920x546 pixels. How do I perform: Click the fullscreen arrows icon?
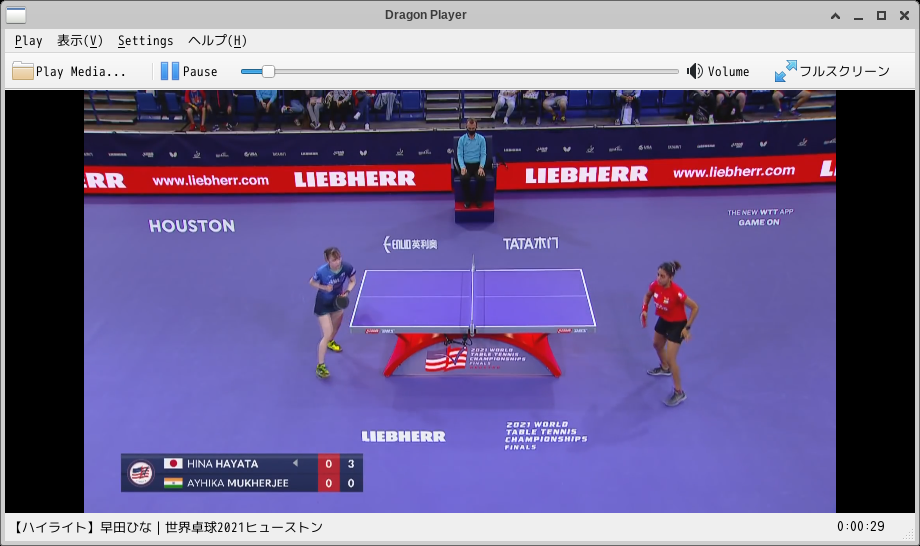tap(786, 71)
